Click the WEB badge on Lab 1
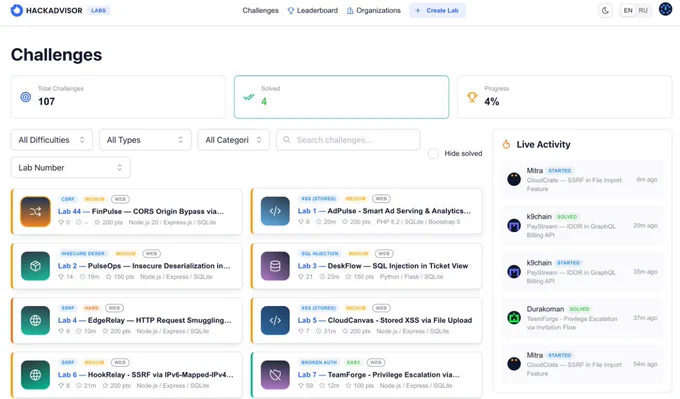This screenshot has height=399, width=680. [x=381, y=199]
